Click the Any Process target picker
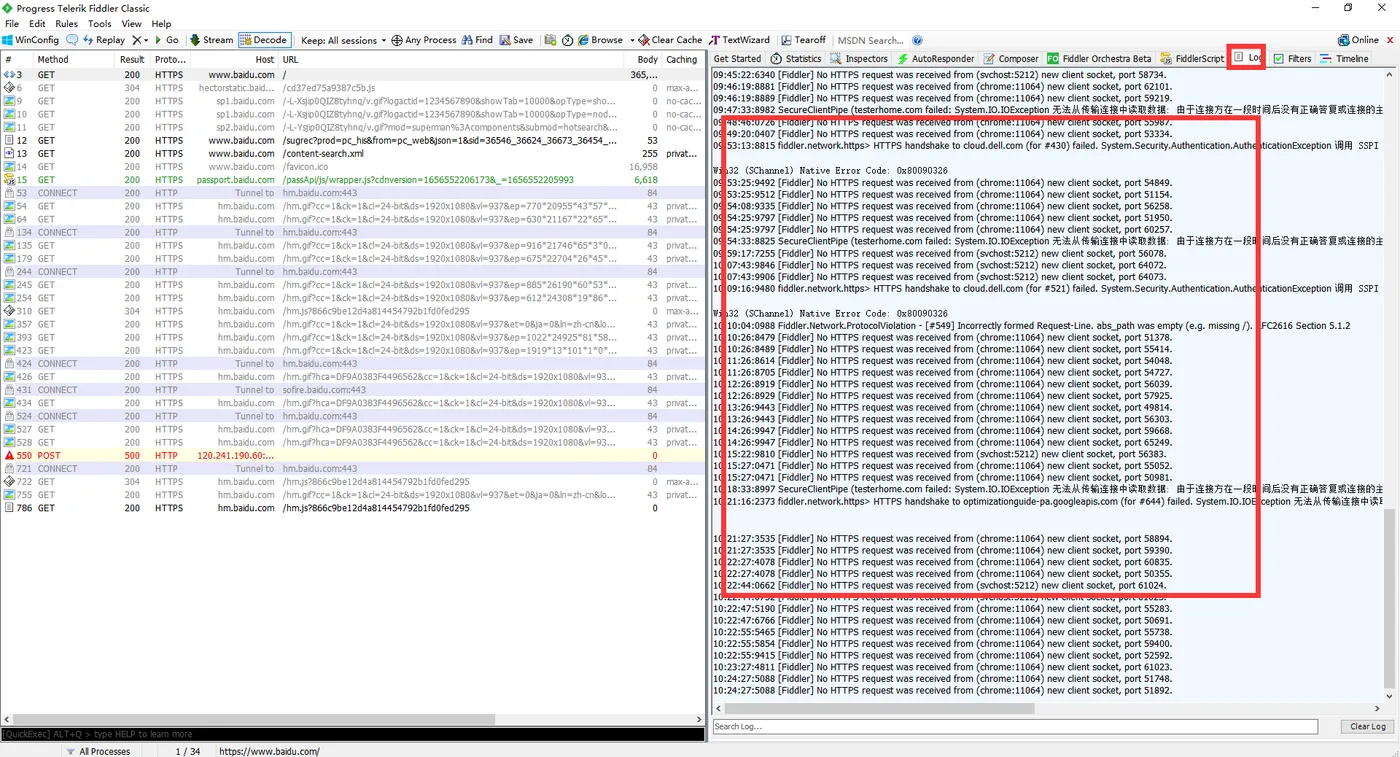Viewport: 1400px width, 757px height. coord(424,40)
